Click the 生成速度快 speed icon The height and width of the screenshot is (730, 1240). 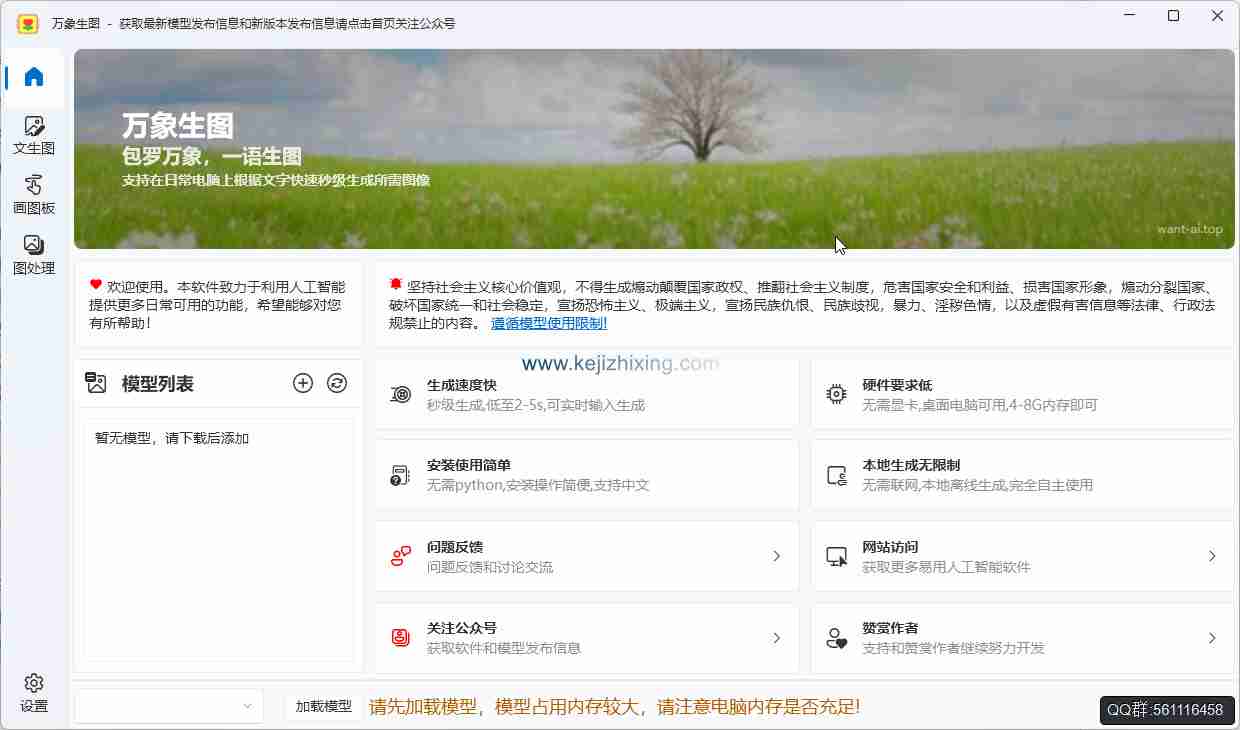pos(399,394)
